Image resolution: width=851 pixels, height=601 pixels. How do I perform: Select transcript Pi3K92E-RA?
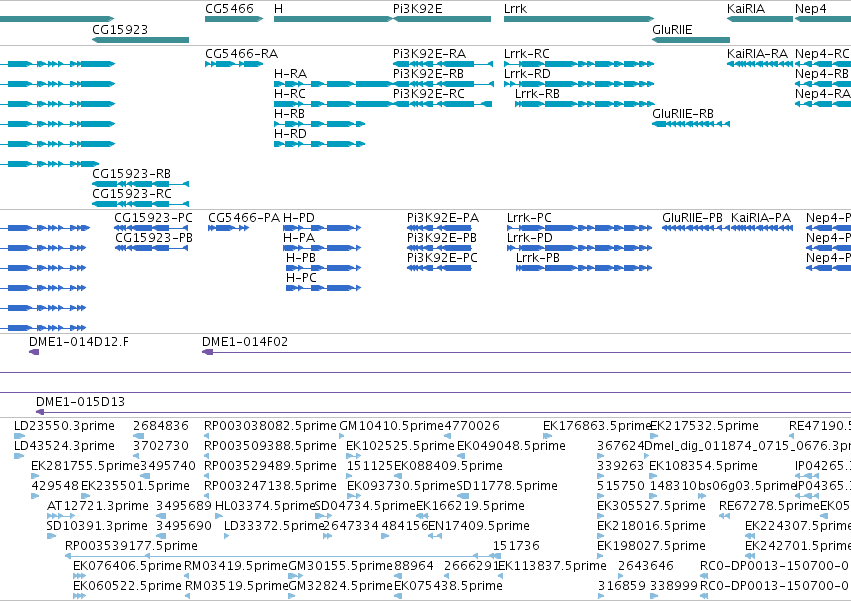tap(443, 64)
